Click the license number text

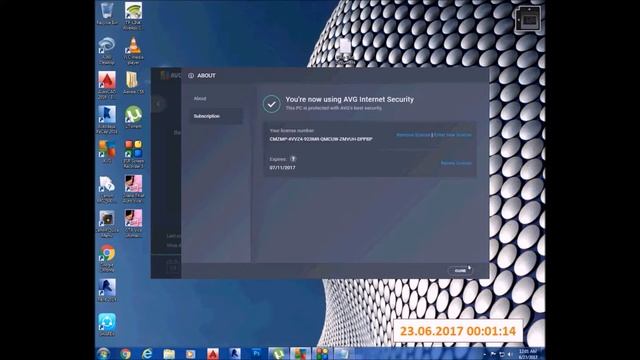coord(321,139)
